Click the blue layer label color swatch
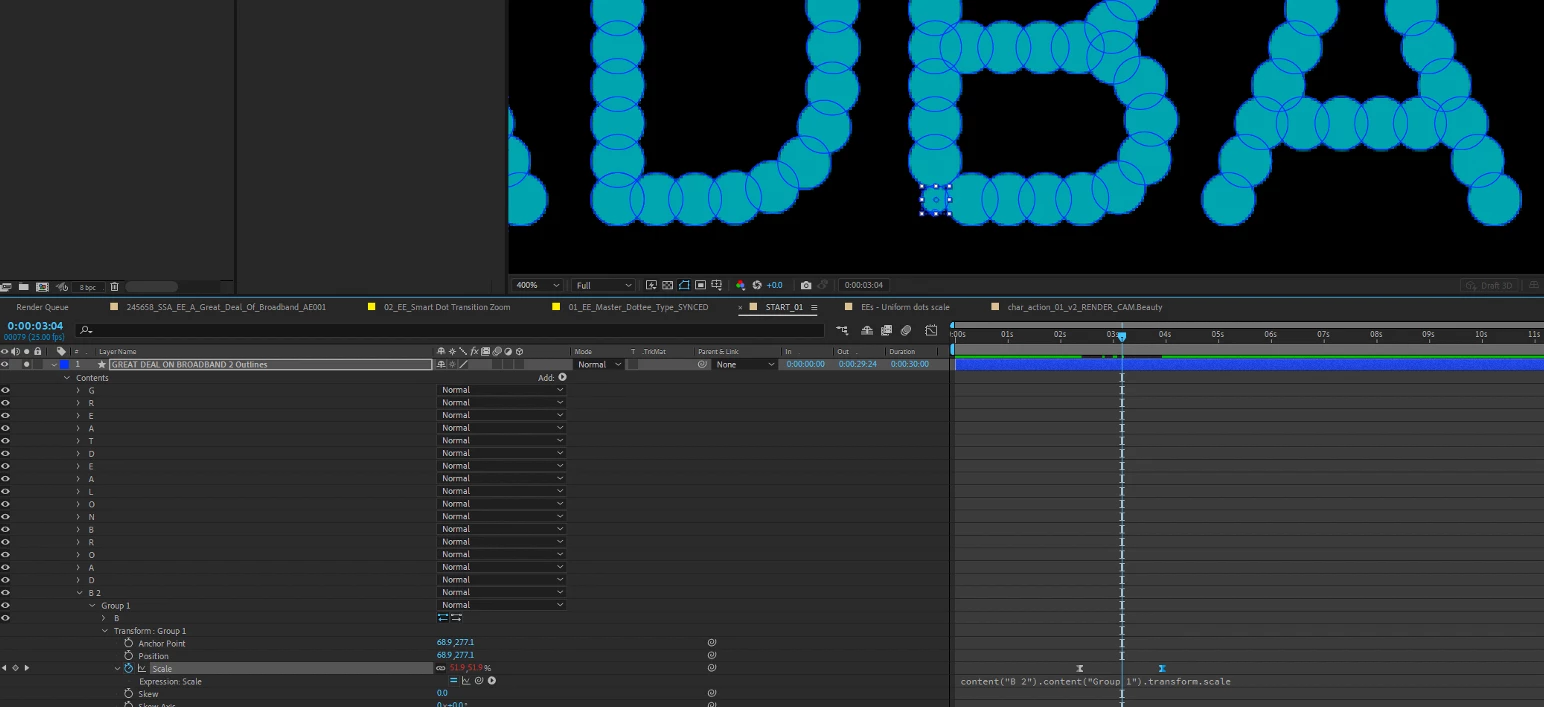Image resolution: width=1544 pixels, height=707 pixels. pyautogui.click(x=64, y=364)
